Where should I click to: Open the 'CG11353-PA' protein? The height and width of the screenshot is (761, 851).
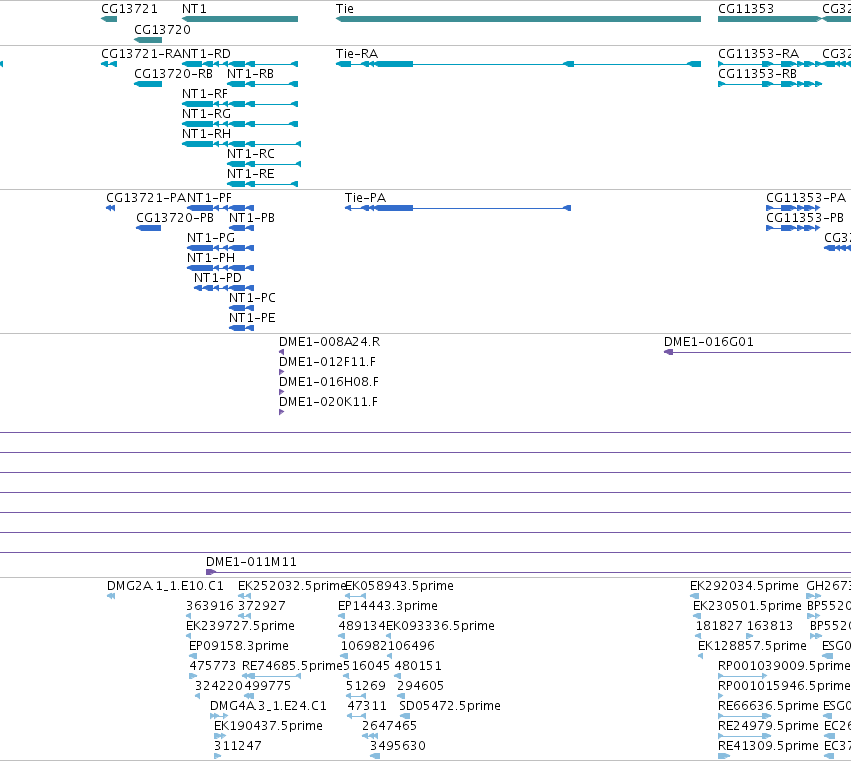(793, 208)
